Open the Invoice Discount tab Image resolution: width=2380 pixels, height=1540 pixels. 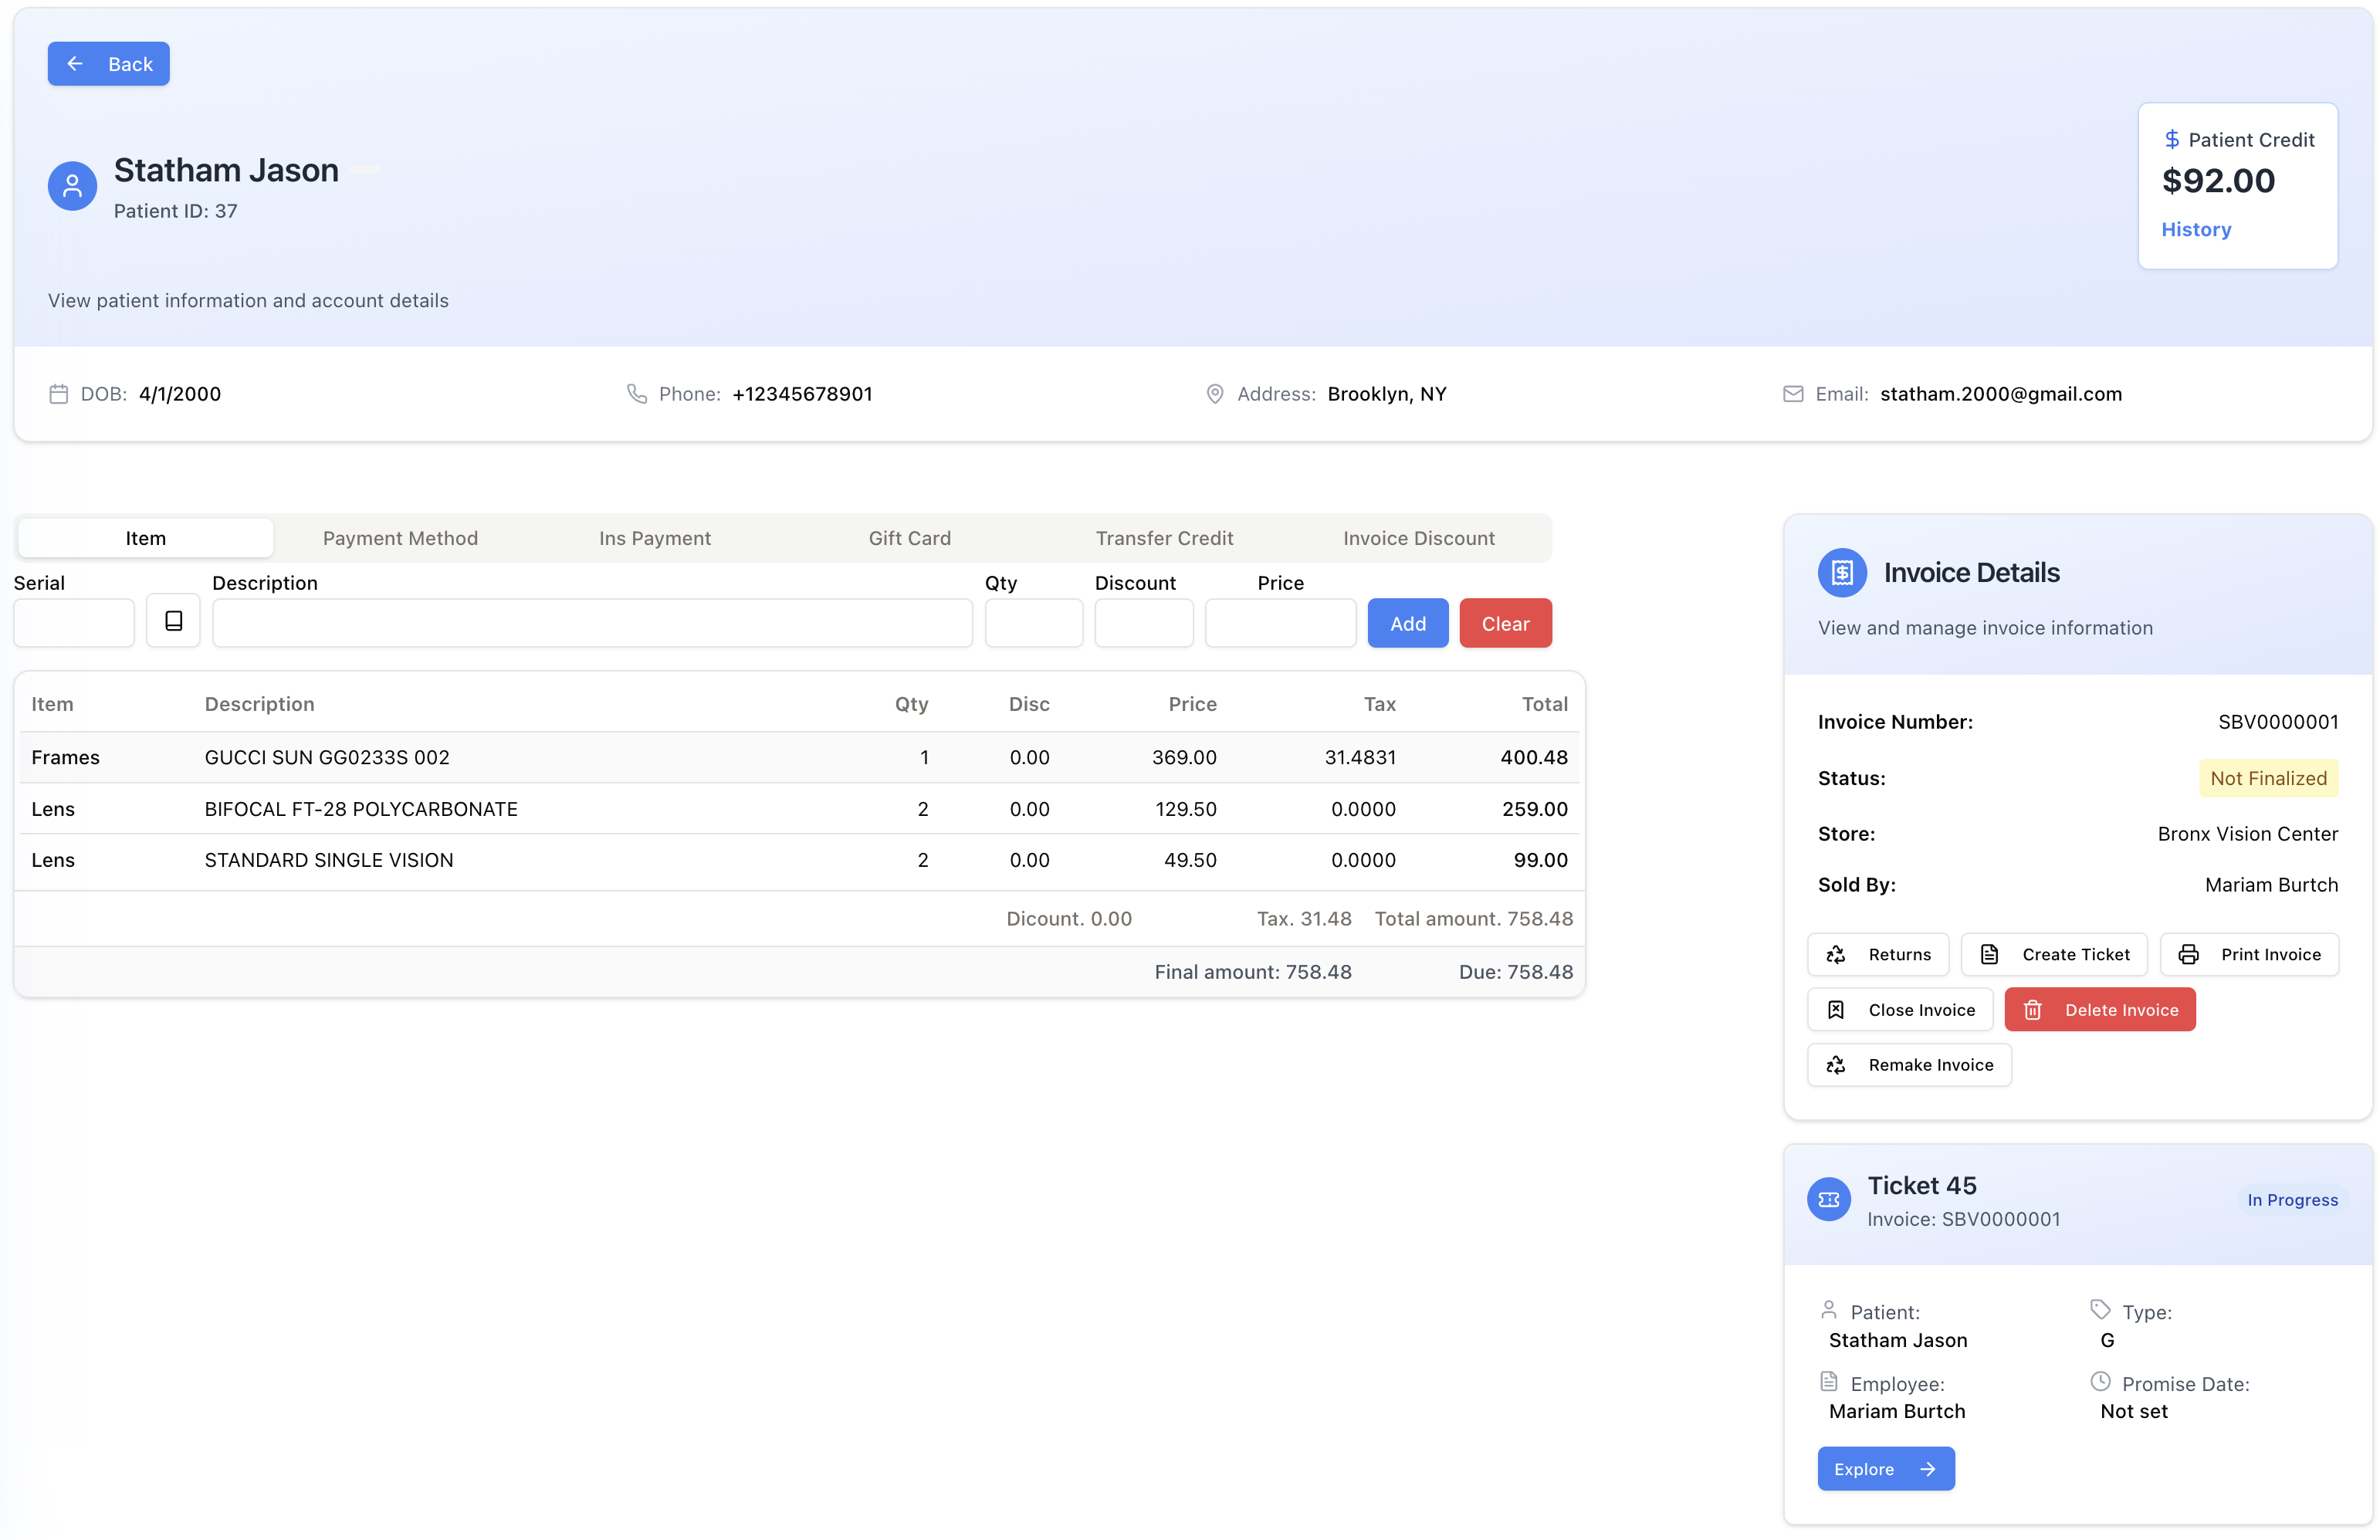1418,538
